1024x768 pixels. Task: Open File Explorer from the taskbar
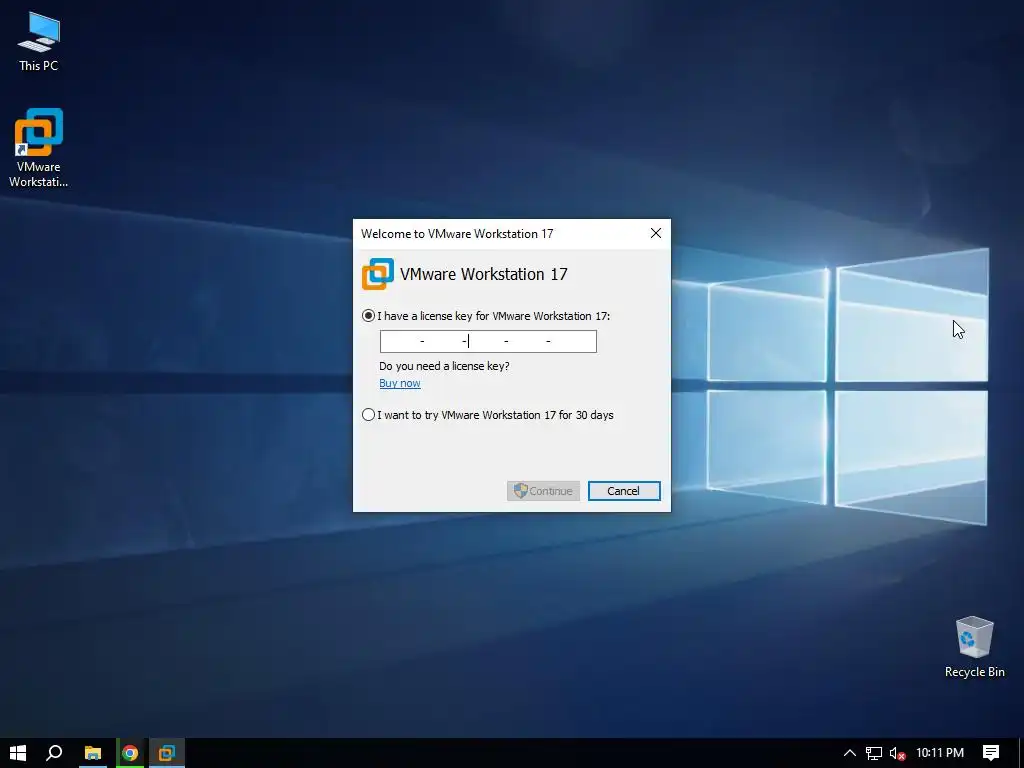(x=93, y=753)
